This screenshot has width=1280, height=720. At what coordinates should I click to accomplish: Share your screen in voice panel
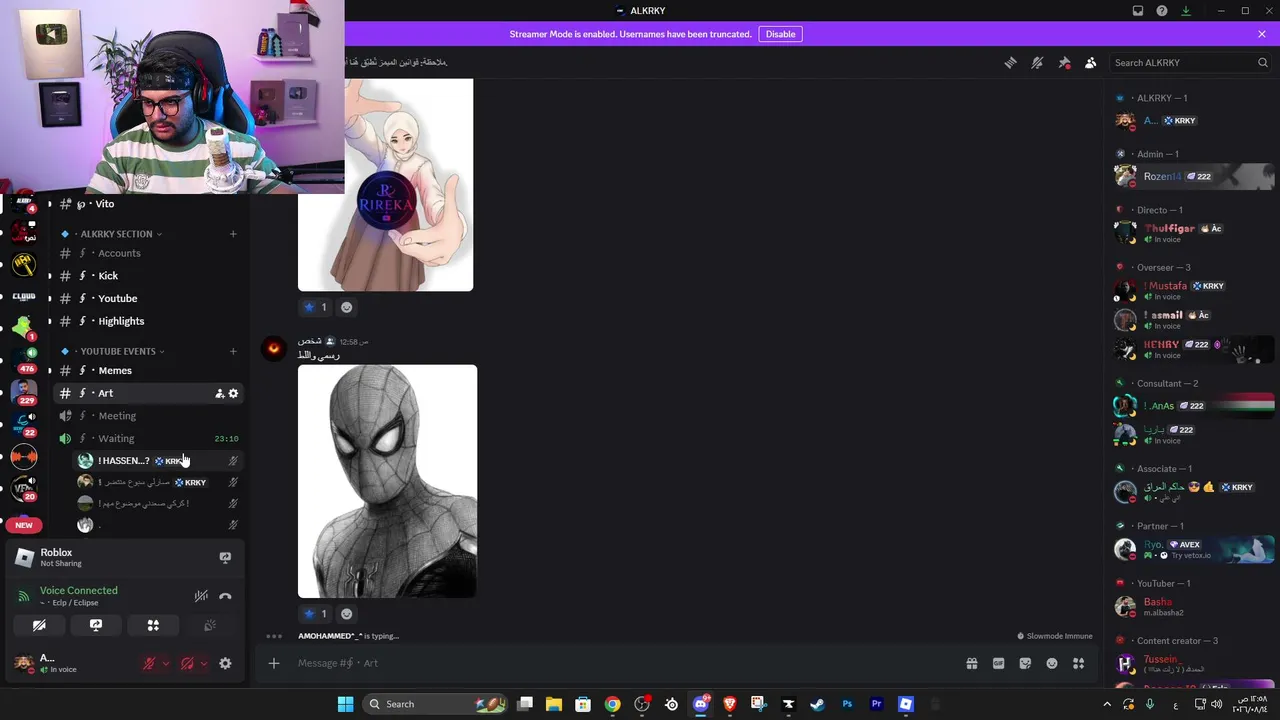coord(96,626)
